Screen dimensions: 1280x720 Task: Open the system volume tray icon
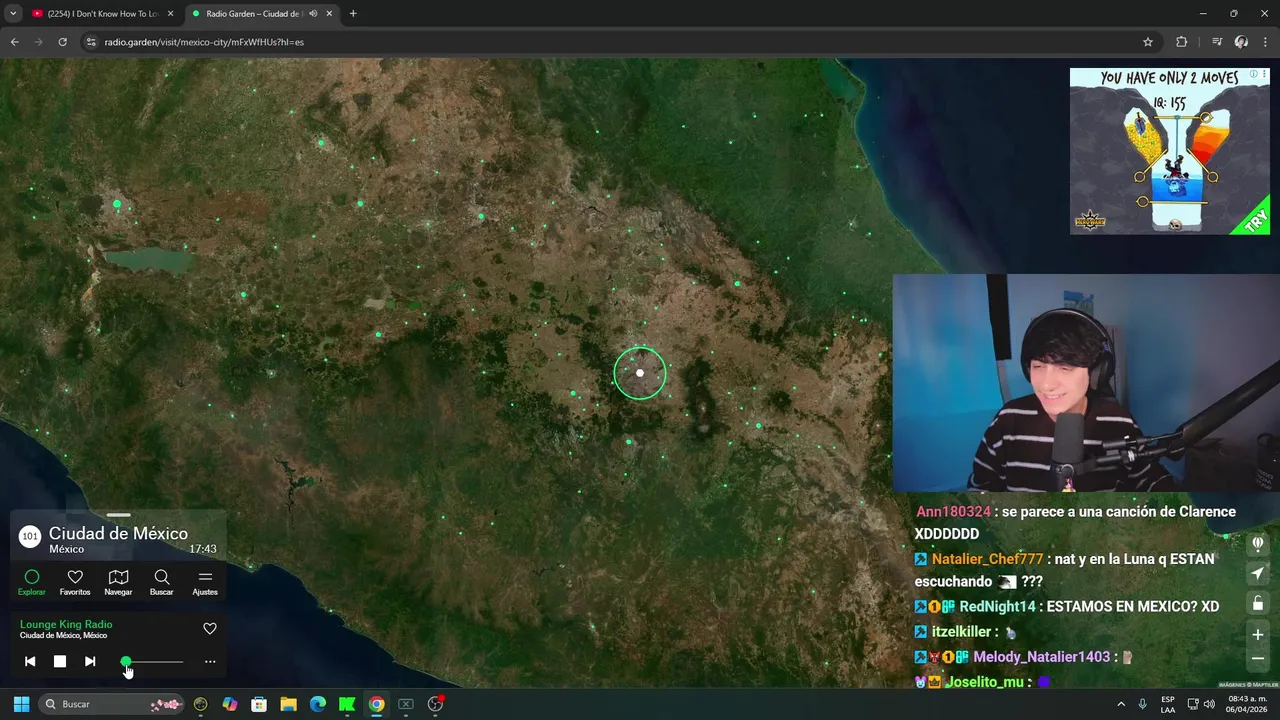click(x=1209, y=704)
